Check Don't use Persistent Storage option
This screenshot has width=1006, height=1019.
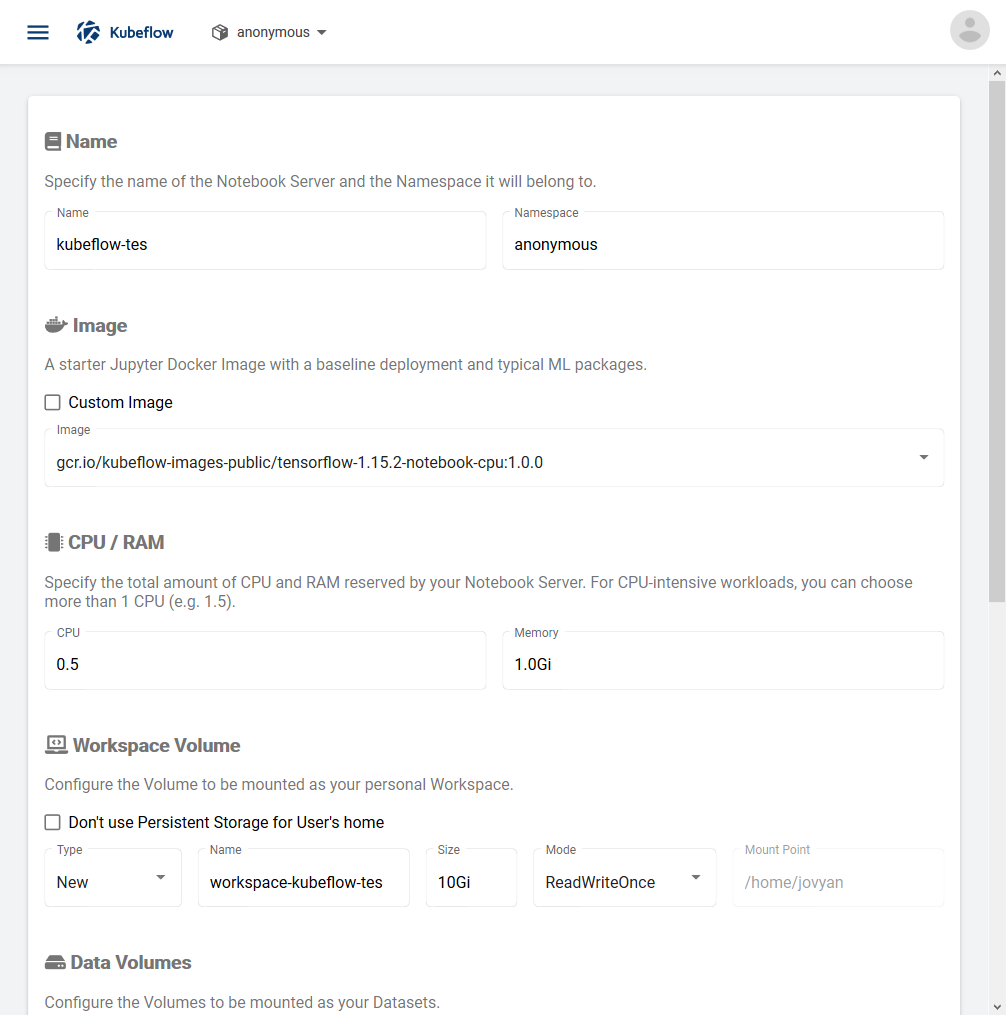(53, 822)
